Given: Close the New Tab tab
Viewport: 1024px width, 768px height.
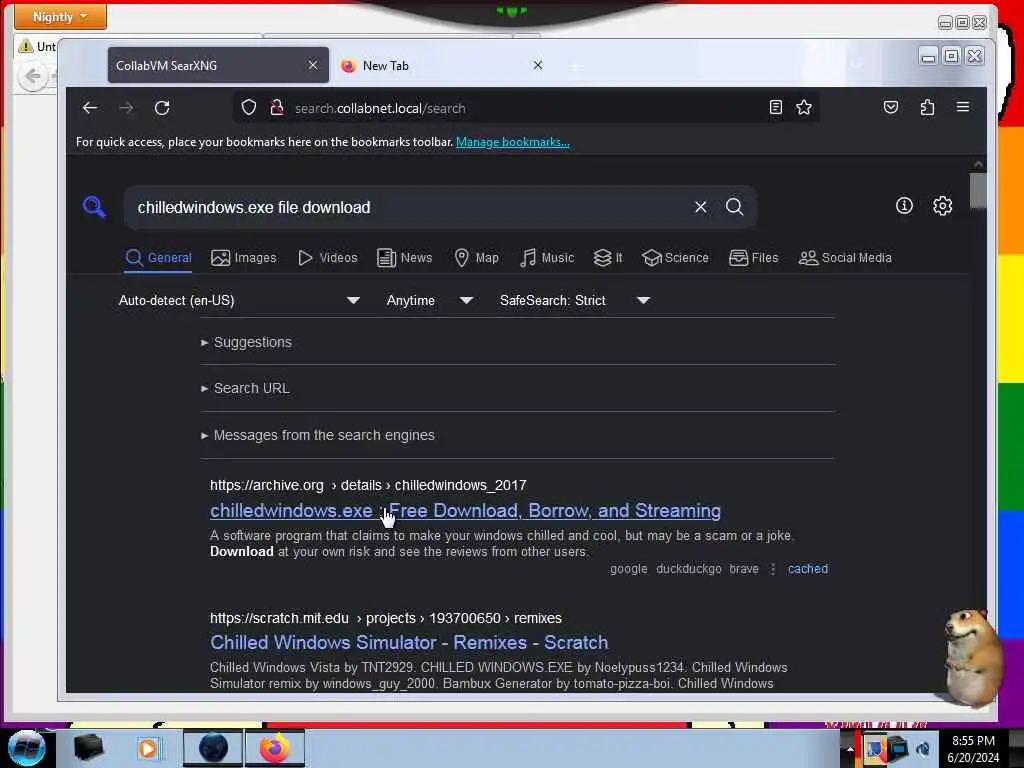Looking at the screenshot, I should click(x=537, y=65).
